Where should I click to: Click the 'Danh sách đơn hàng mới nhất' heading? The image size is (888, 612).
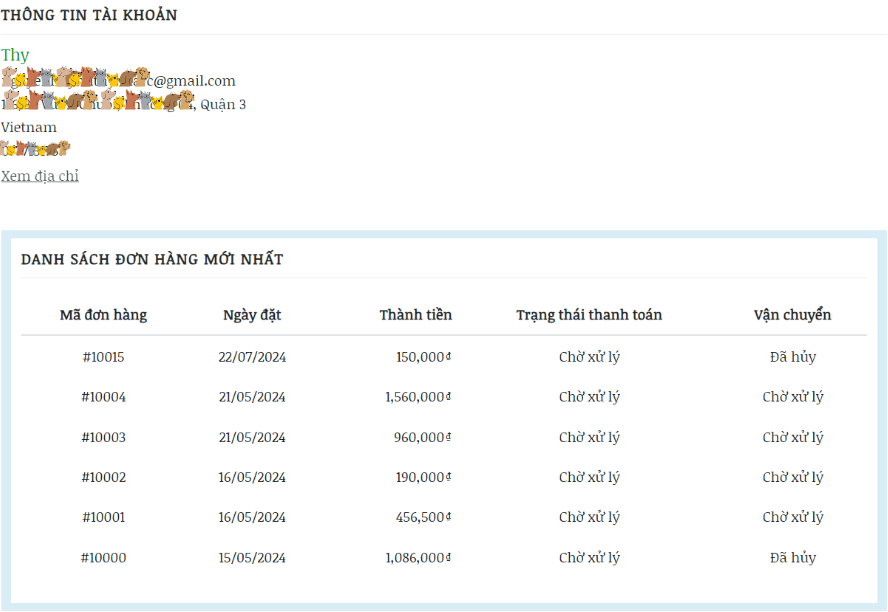152,260
